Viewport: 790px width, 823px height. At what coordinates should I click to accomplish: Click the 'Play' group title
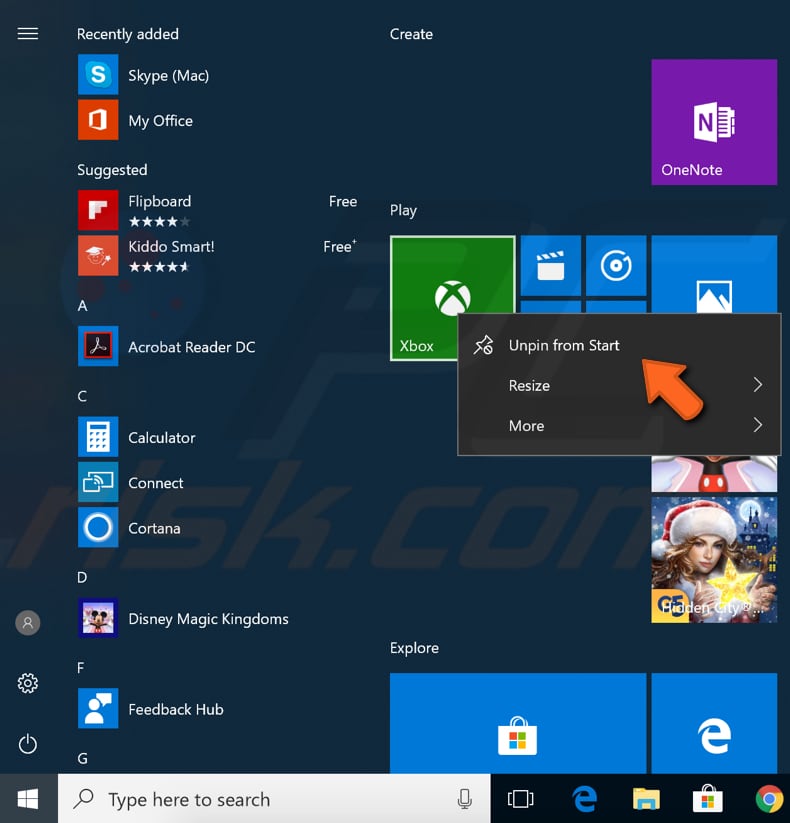click(403, 210)
